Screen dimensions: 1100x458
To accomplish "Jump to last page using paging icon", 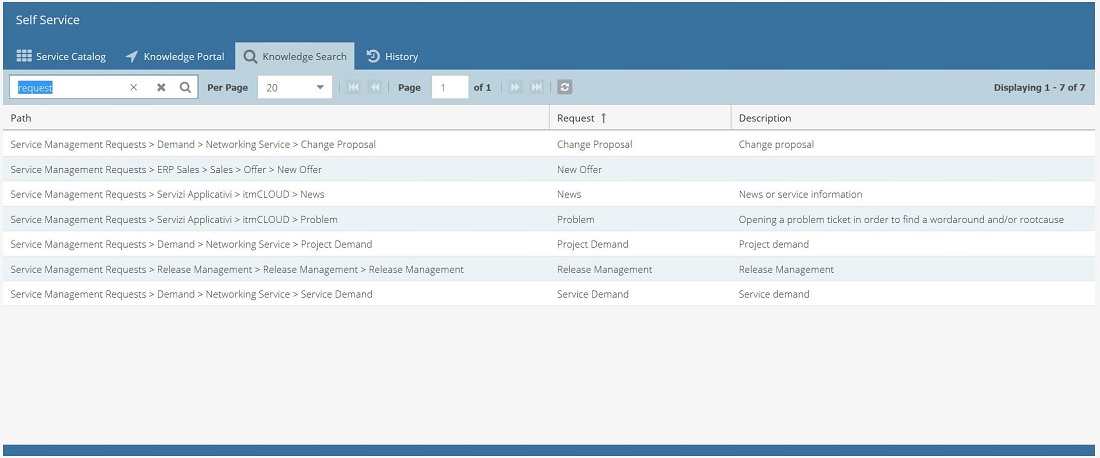I will [537, 88].
